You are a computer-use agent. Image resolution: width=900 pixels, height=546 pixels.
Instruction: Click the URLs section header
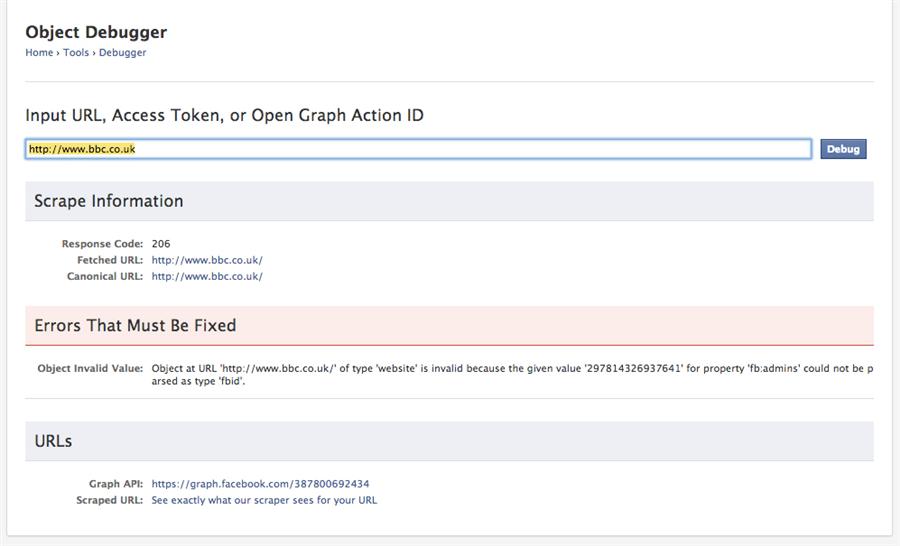53,441
